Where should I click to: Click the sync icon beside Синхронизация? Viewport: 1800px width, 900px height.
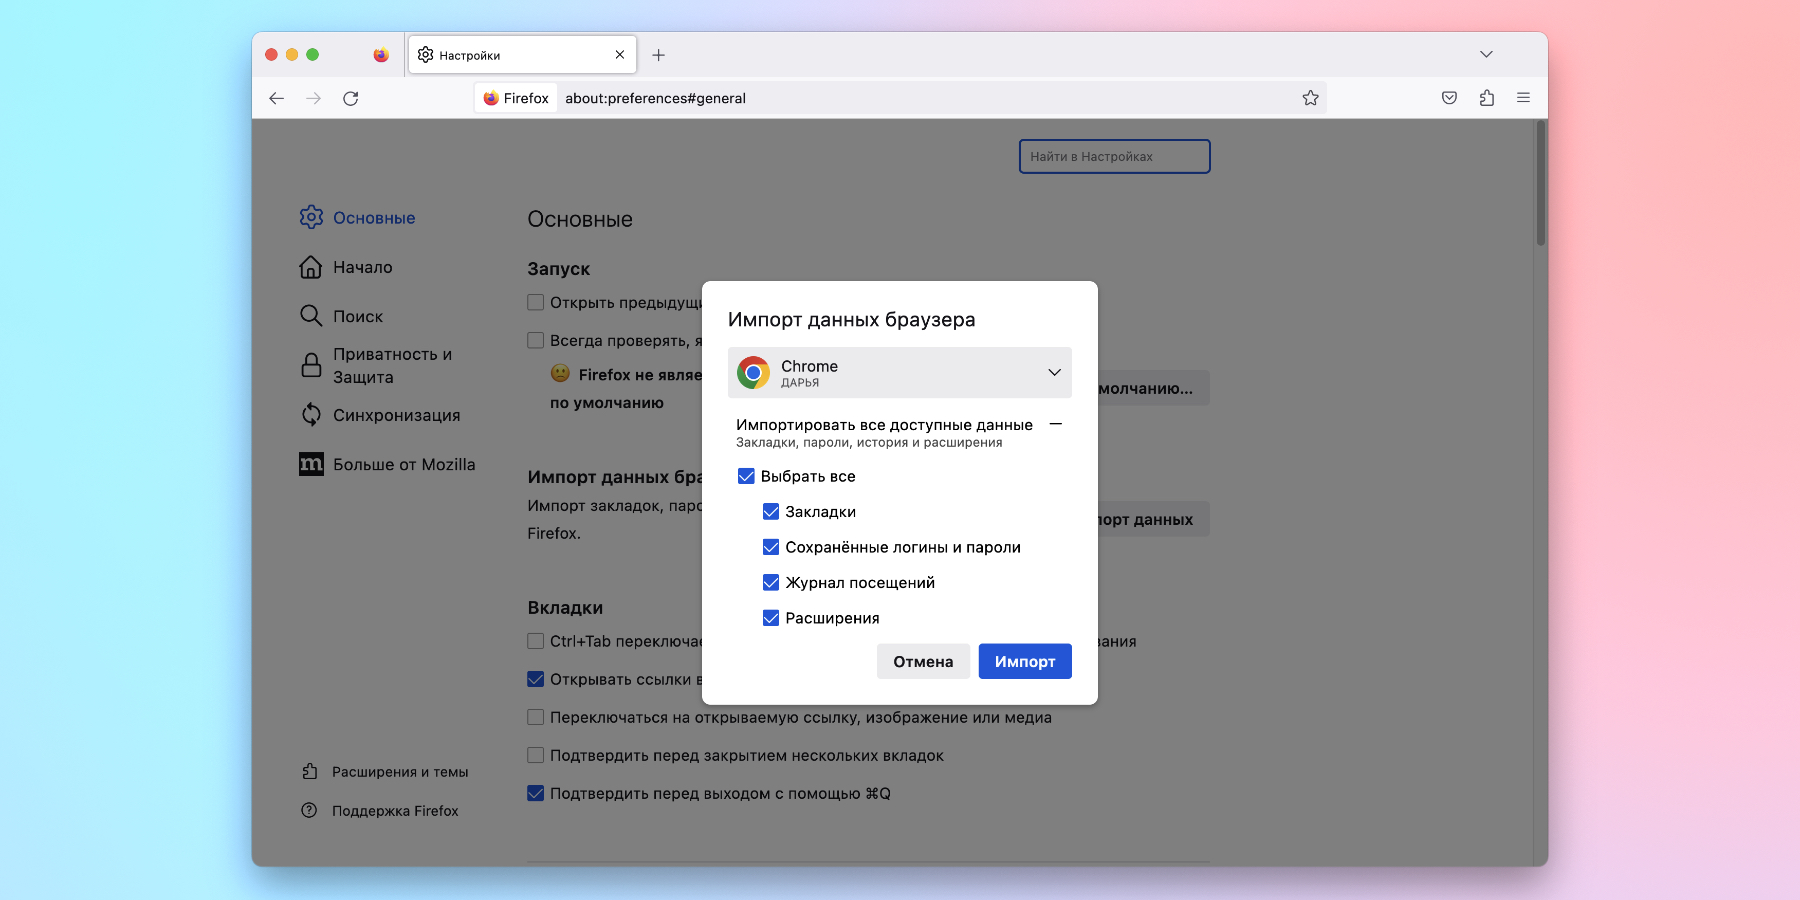311,414
